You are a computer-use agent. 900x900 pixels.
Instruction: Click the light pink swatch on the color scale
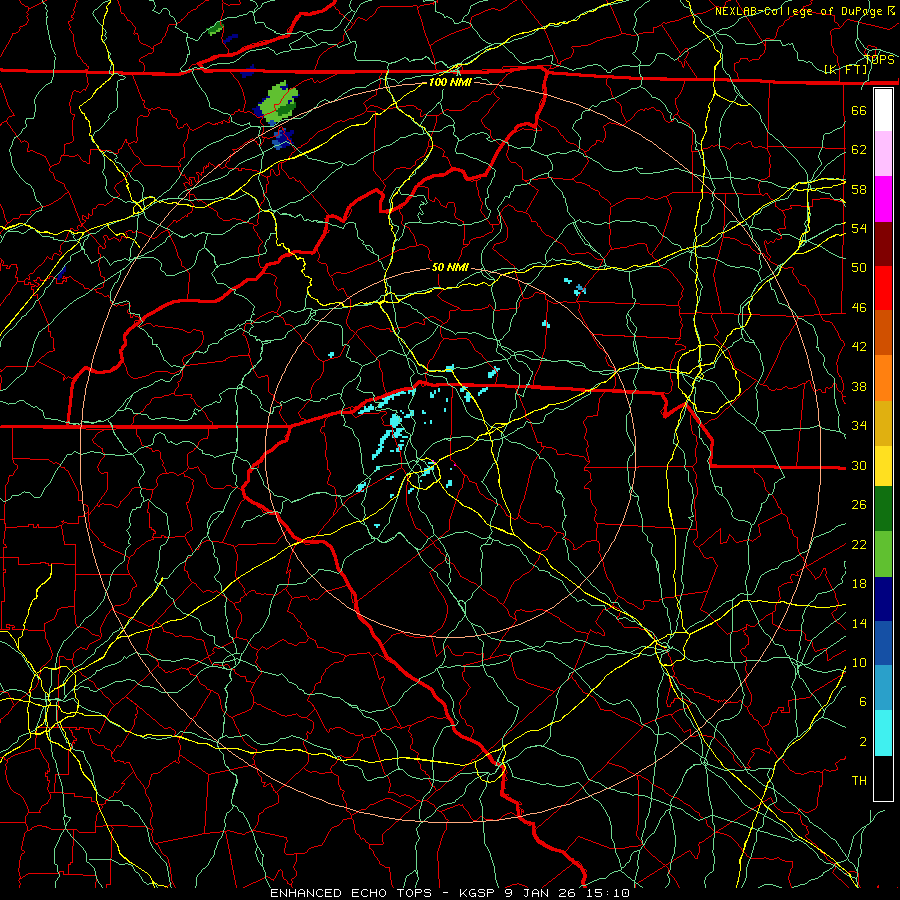[x=883, y=154]
